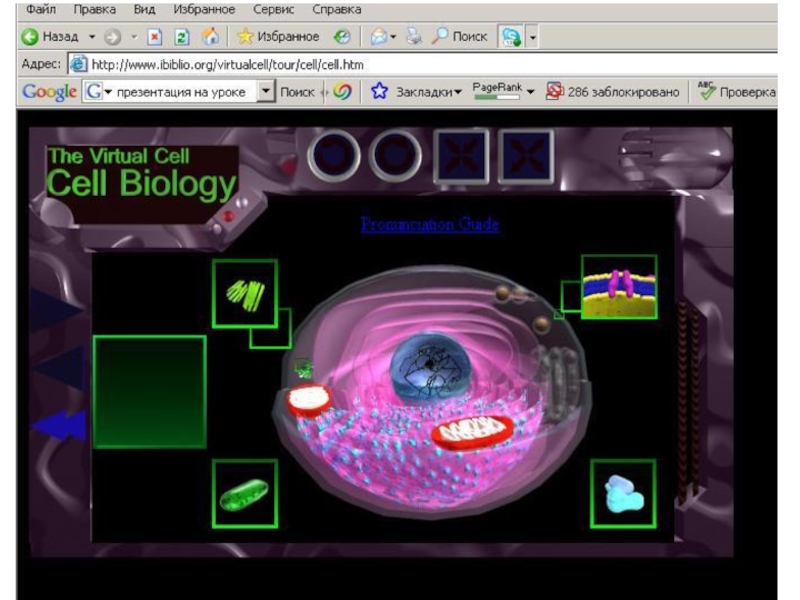Image resolution: width=800 pixels, height=600 pixels.
Task: Click the Google toolbar search box text
Action: [x=181, y=92]
